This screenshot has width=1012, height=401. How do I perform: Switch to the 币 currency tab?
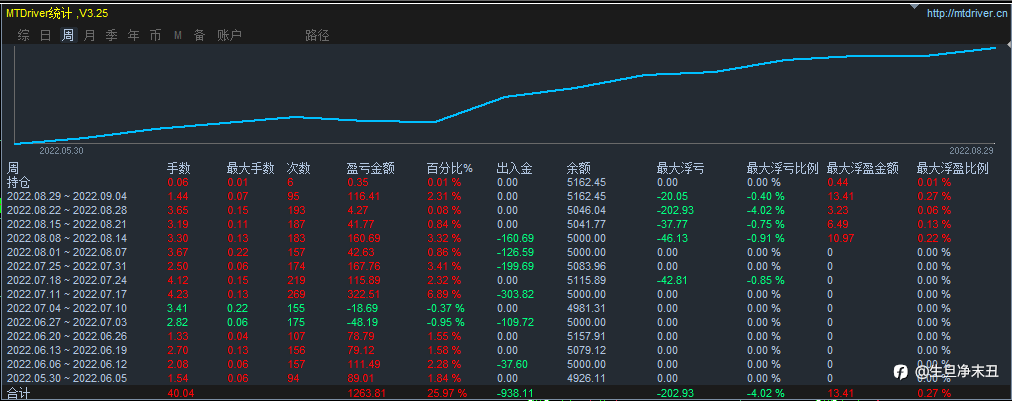tap(156, 36)
